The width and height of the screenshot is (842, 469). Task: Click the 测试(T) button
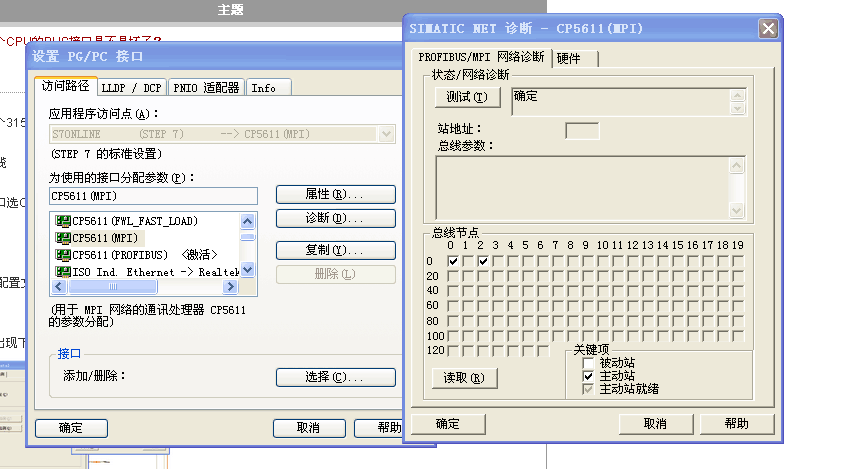point(467,97)
